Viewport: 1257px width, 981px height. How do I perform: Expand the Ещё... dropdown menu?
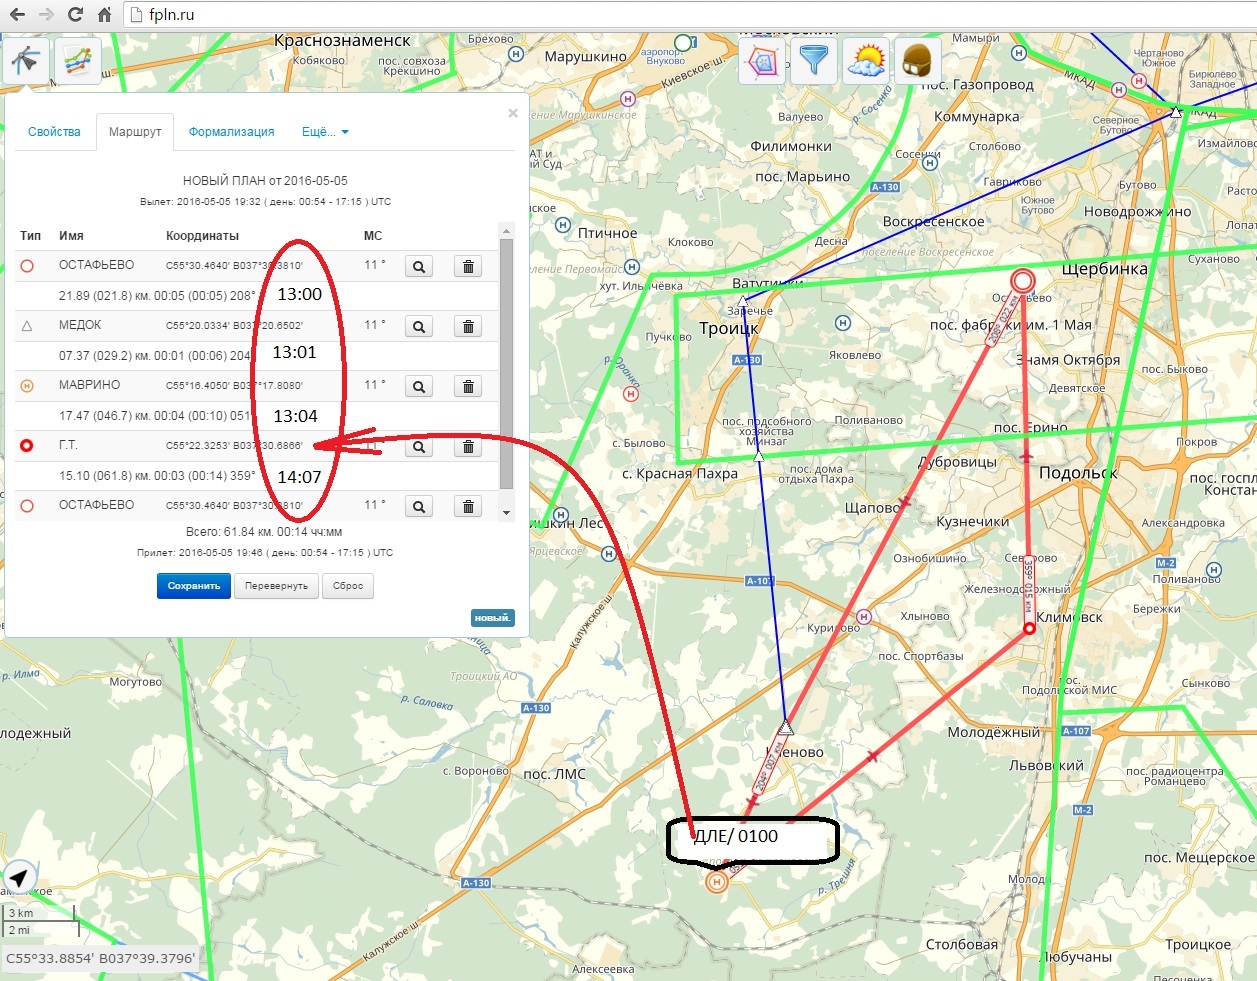click(x=325, y=132)
